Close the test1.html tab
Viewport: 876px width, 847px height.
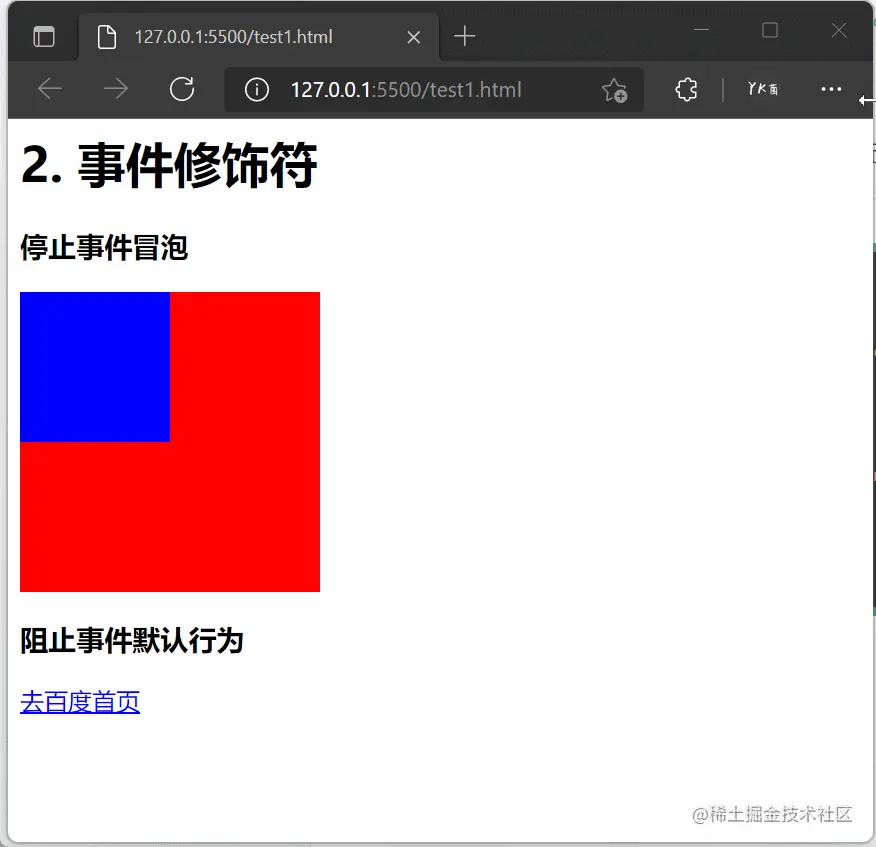tap(414, 36)
